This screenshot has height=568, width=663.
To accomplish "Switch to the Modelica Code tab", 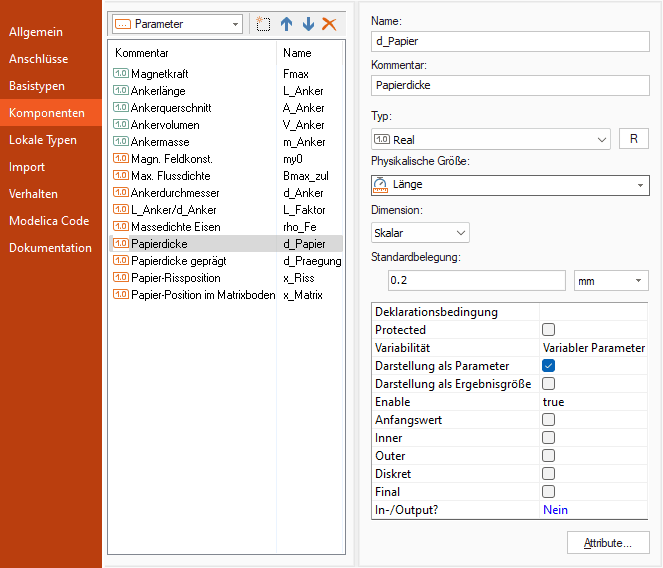I will [50, 221].
